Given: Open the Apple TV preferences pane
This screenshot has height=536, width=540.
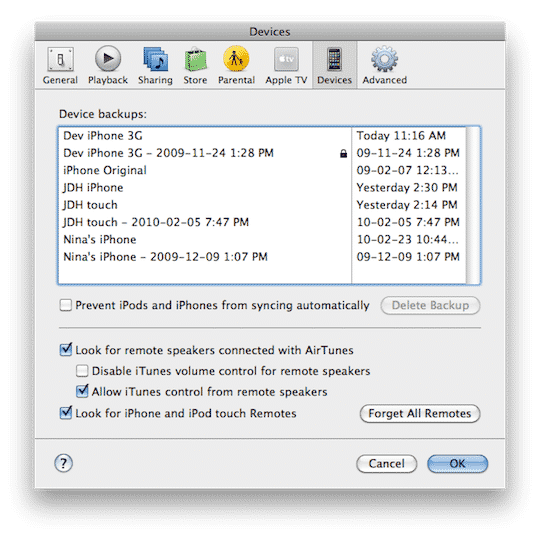Looking at the screenshot, I should 286,65.
